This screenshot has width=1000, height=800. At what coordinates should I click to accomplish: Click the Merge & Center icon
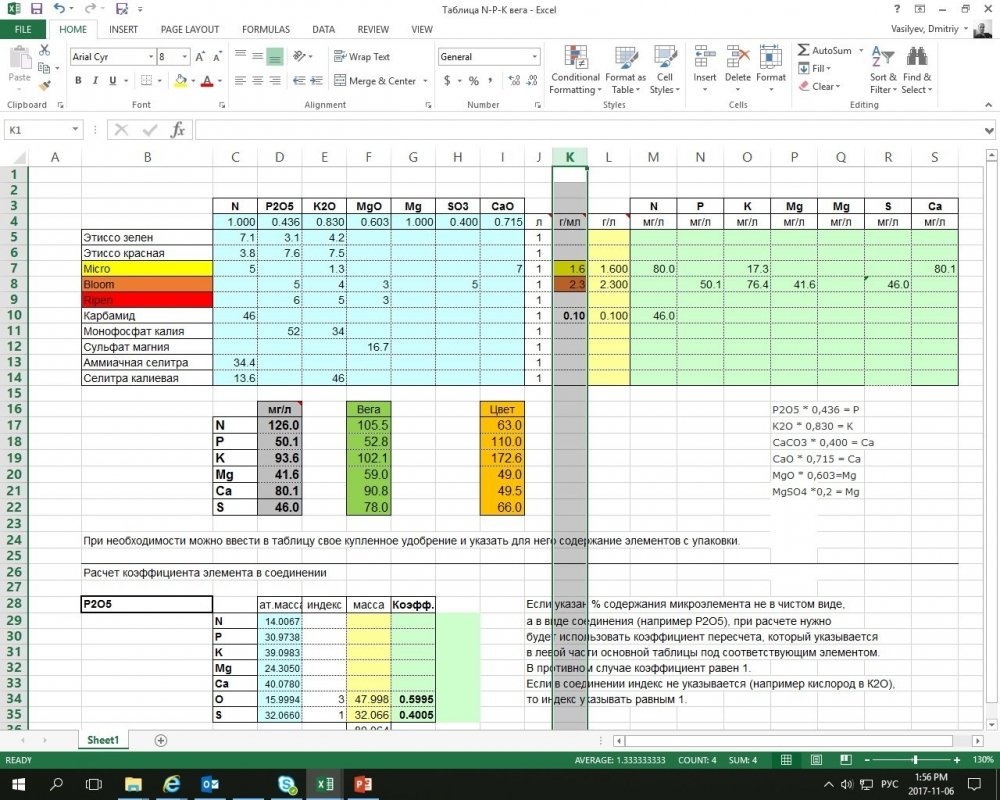[x=340, y=81]
